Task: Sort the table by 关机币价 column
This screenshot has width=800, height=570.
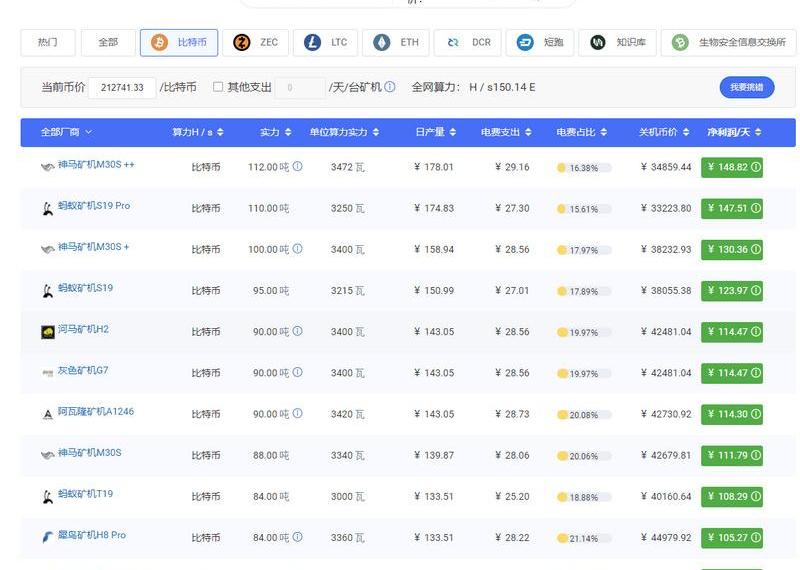Action: [662, 132]
